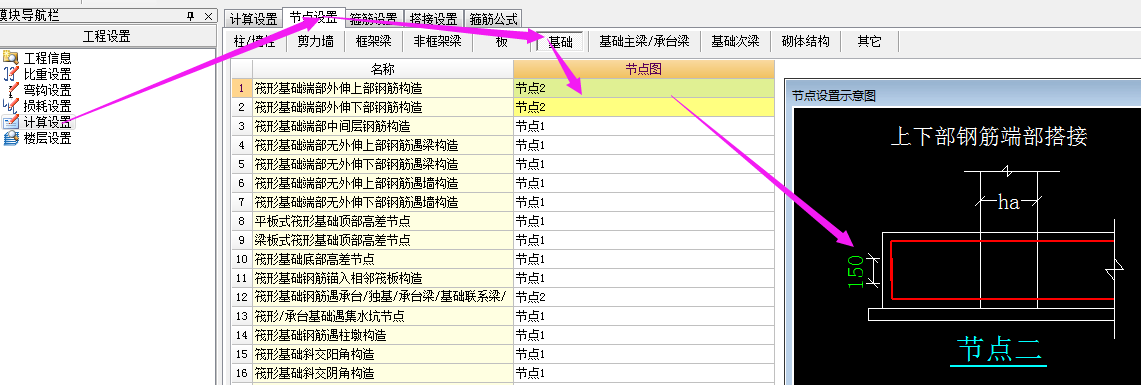Select the 基础 sub-tab
Screen dimensions: 1141x385
[560, 42]
